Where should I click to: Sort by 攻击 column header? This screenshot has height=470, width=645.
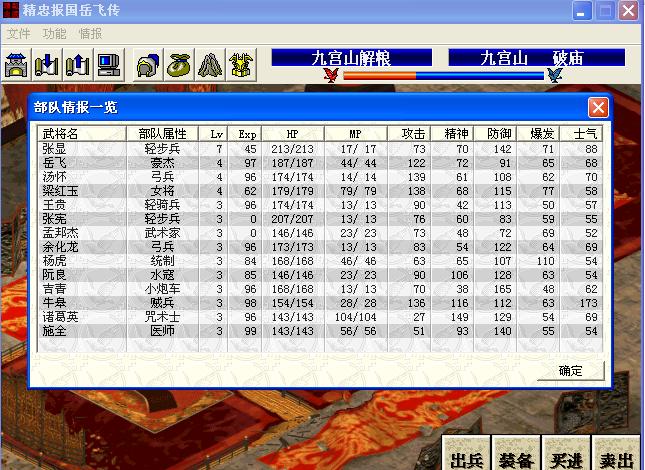click(409, 134)
